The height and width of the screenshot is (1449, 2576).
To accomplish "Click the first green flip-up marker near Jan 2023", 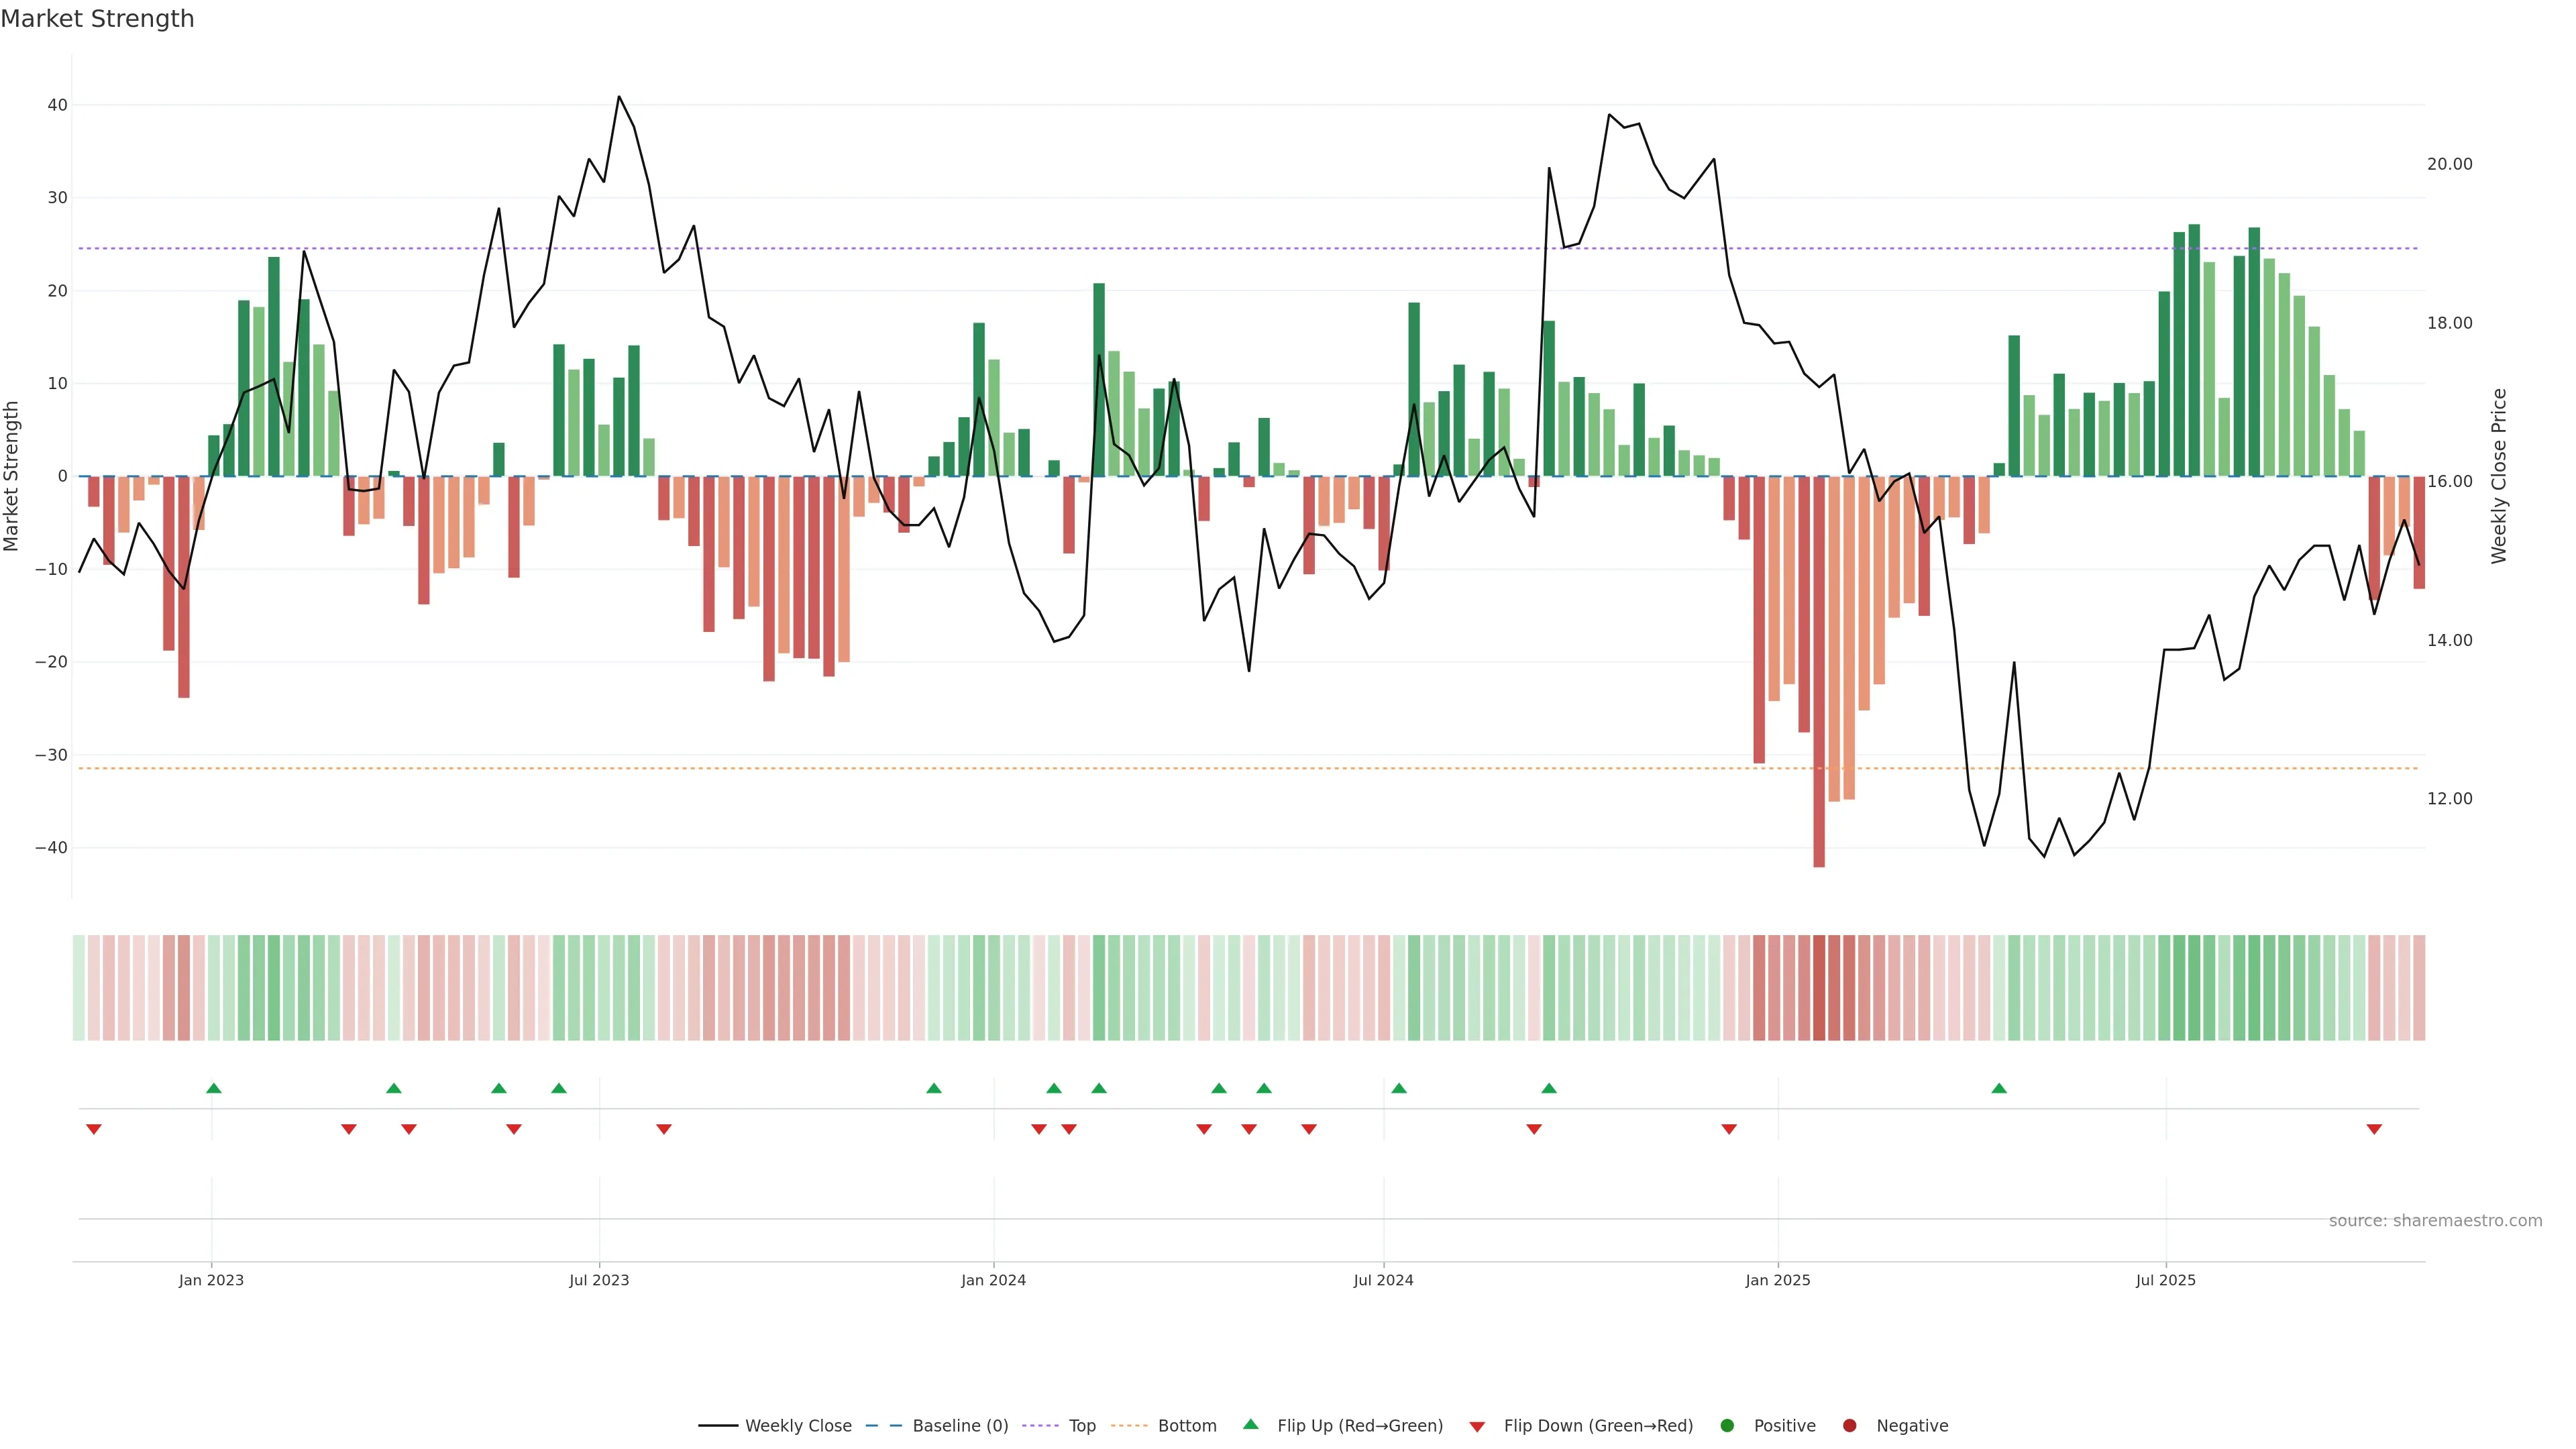I will click(x=214, y=1088).
